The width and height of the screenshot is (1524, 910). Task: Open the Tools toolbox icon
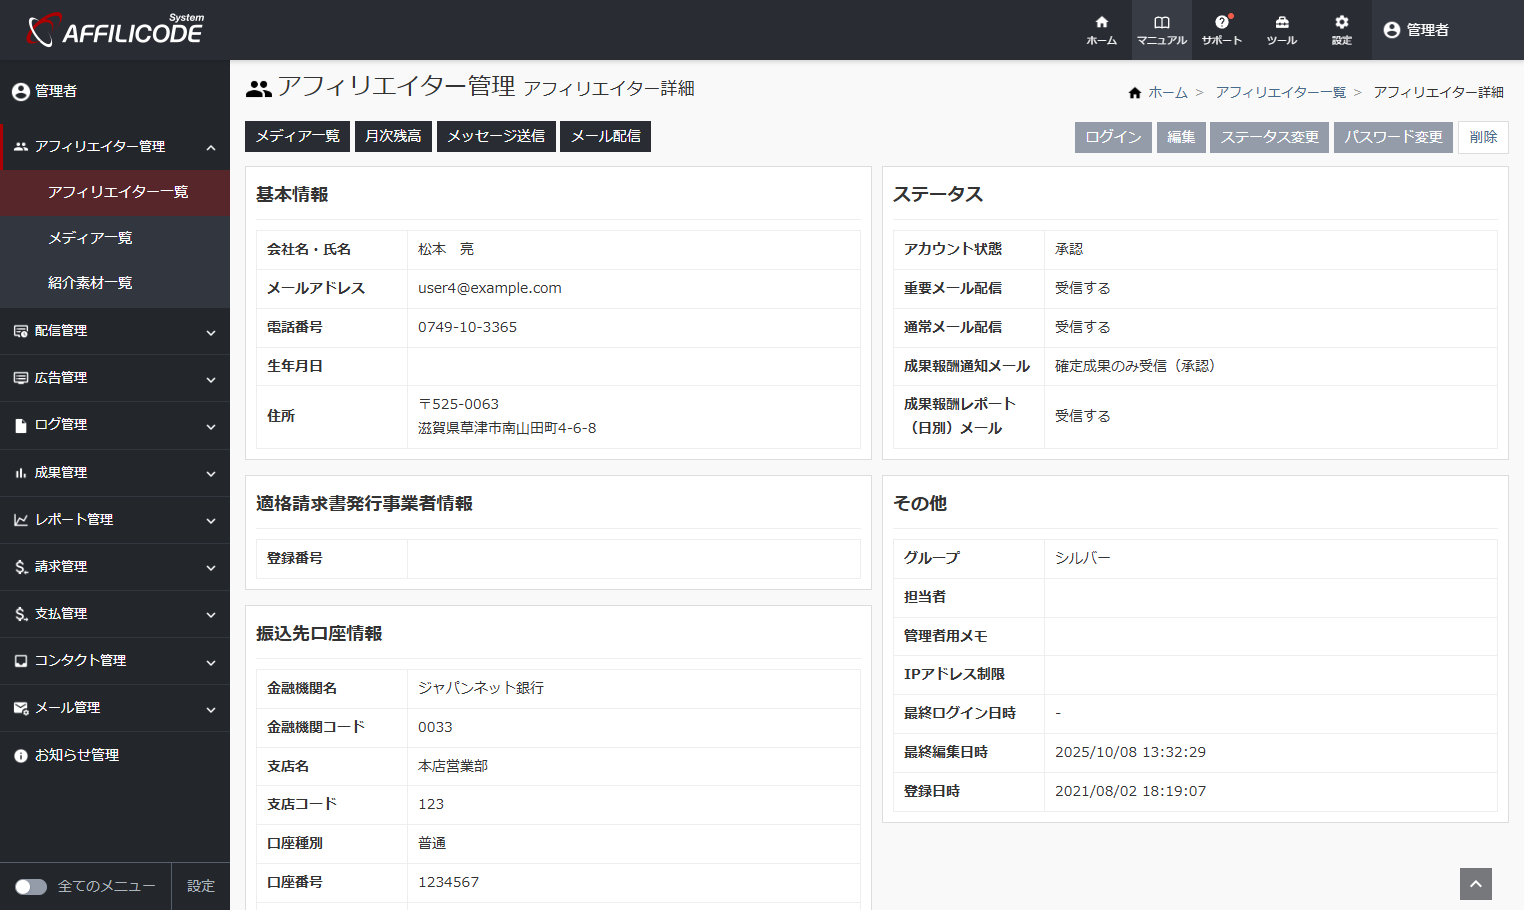pyautogui.click(x=1281, y=23)
